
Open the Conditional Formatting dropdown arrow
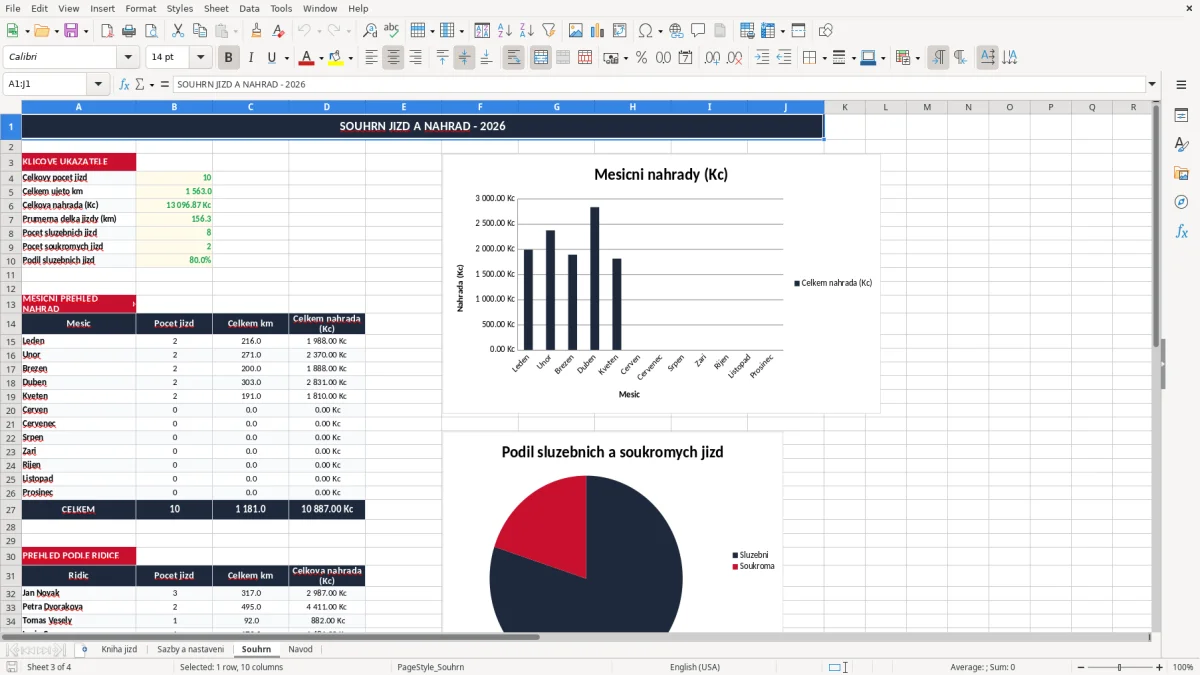[x=917, y=58]
